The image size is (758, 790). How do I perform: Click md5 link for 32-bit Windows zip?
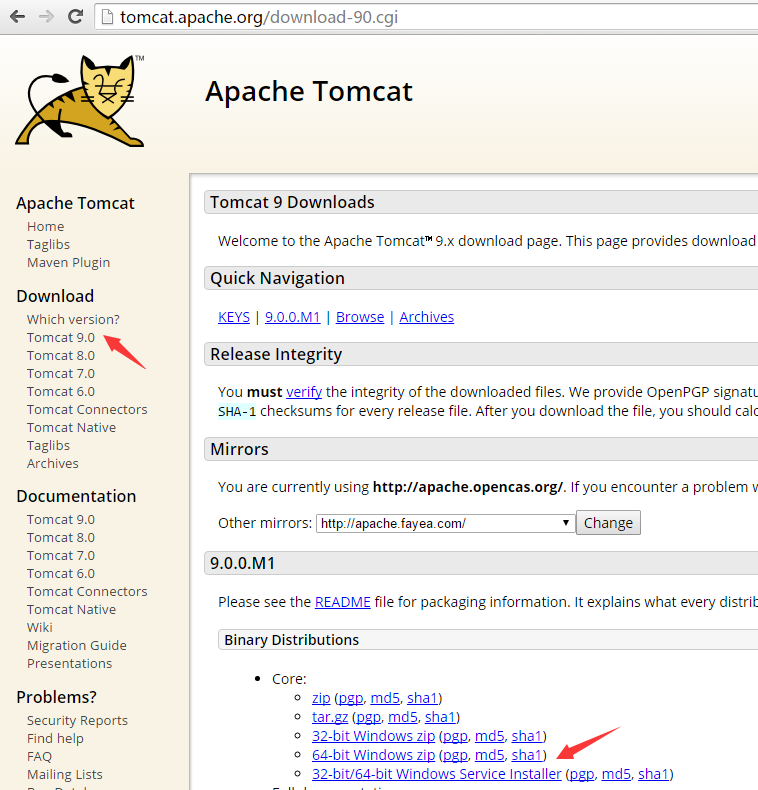tap(489, 736)
